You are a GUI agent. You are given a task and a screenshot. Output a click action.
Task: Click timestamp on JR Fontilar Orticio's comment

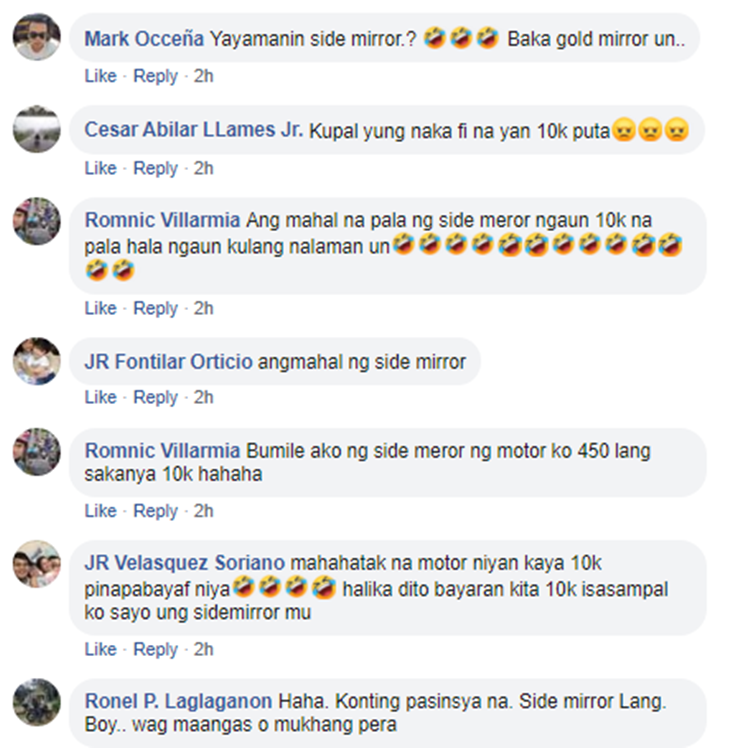coord(203,397)
